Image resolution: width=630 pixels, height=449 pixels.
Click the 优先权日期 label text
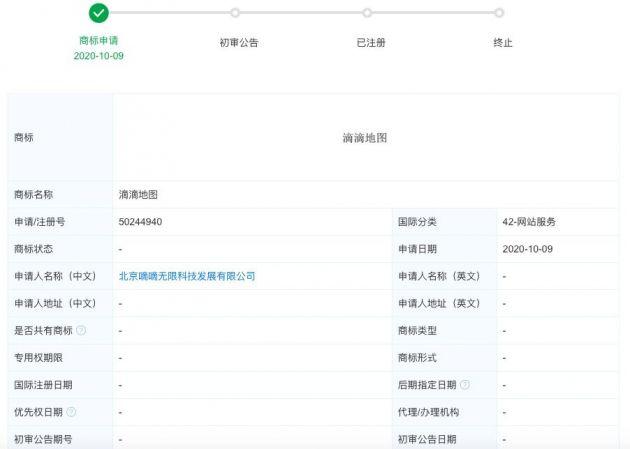tap(39, 412)
